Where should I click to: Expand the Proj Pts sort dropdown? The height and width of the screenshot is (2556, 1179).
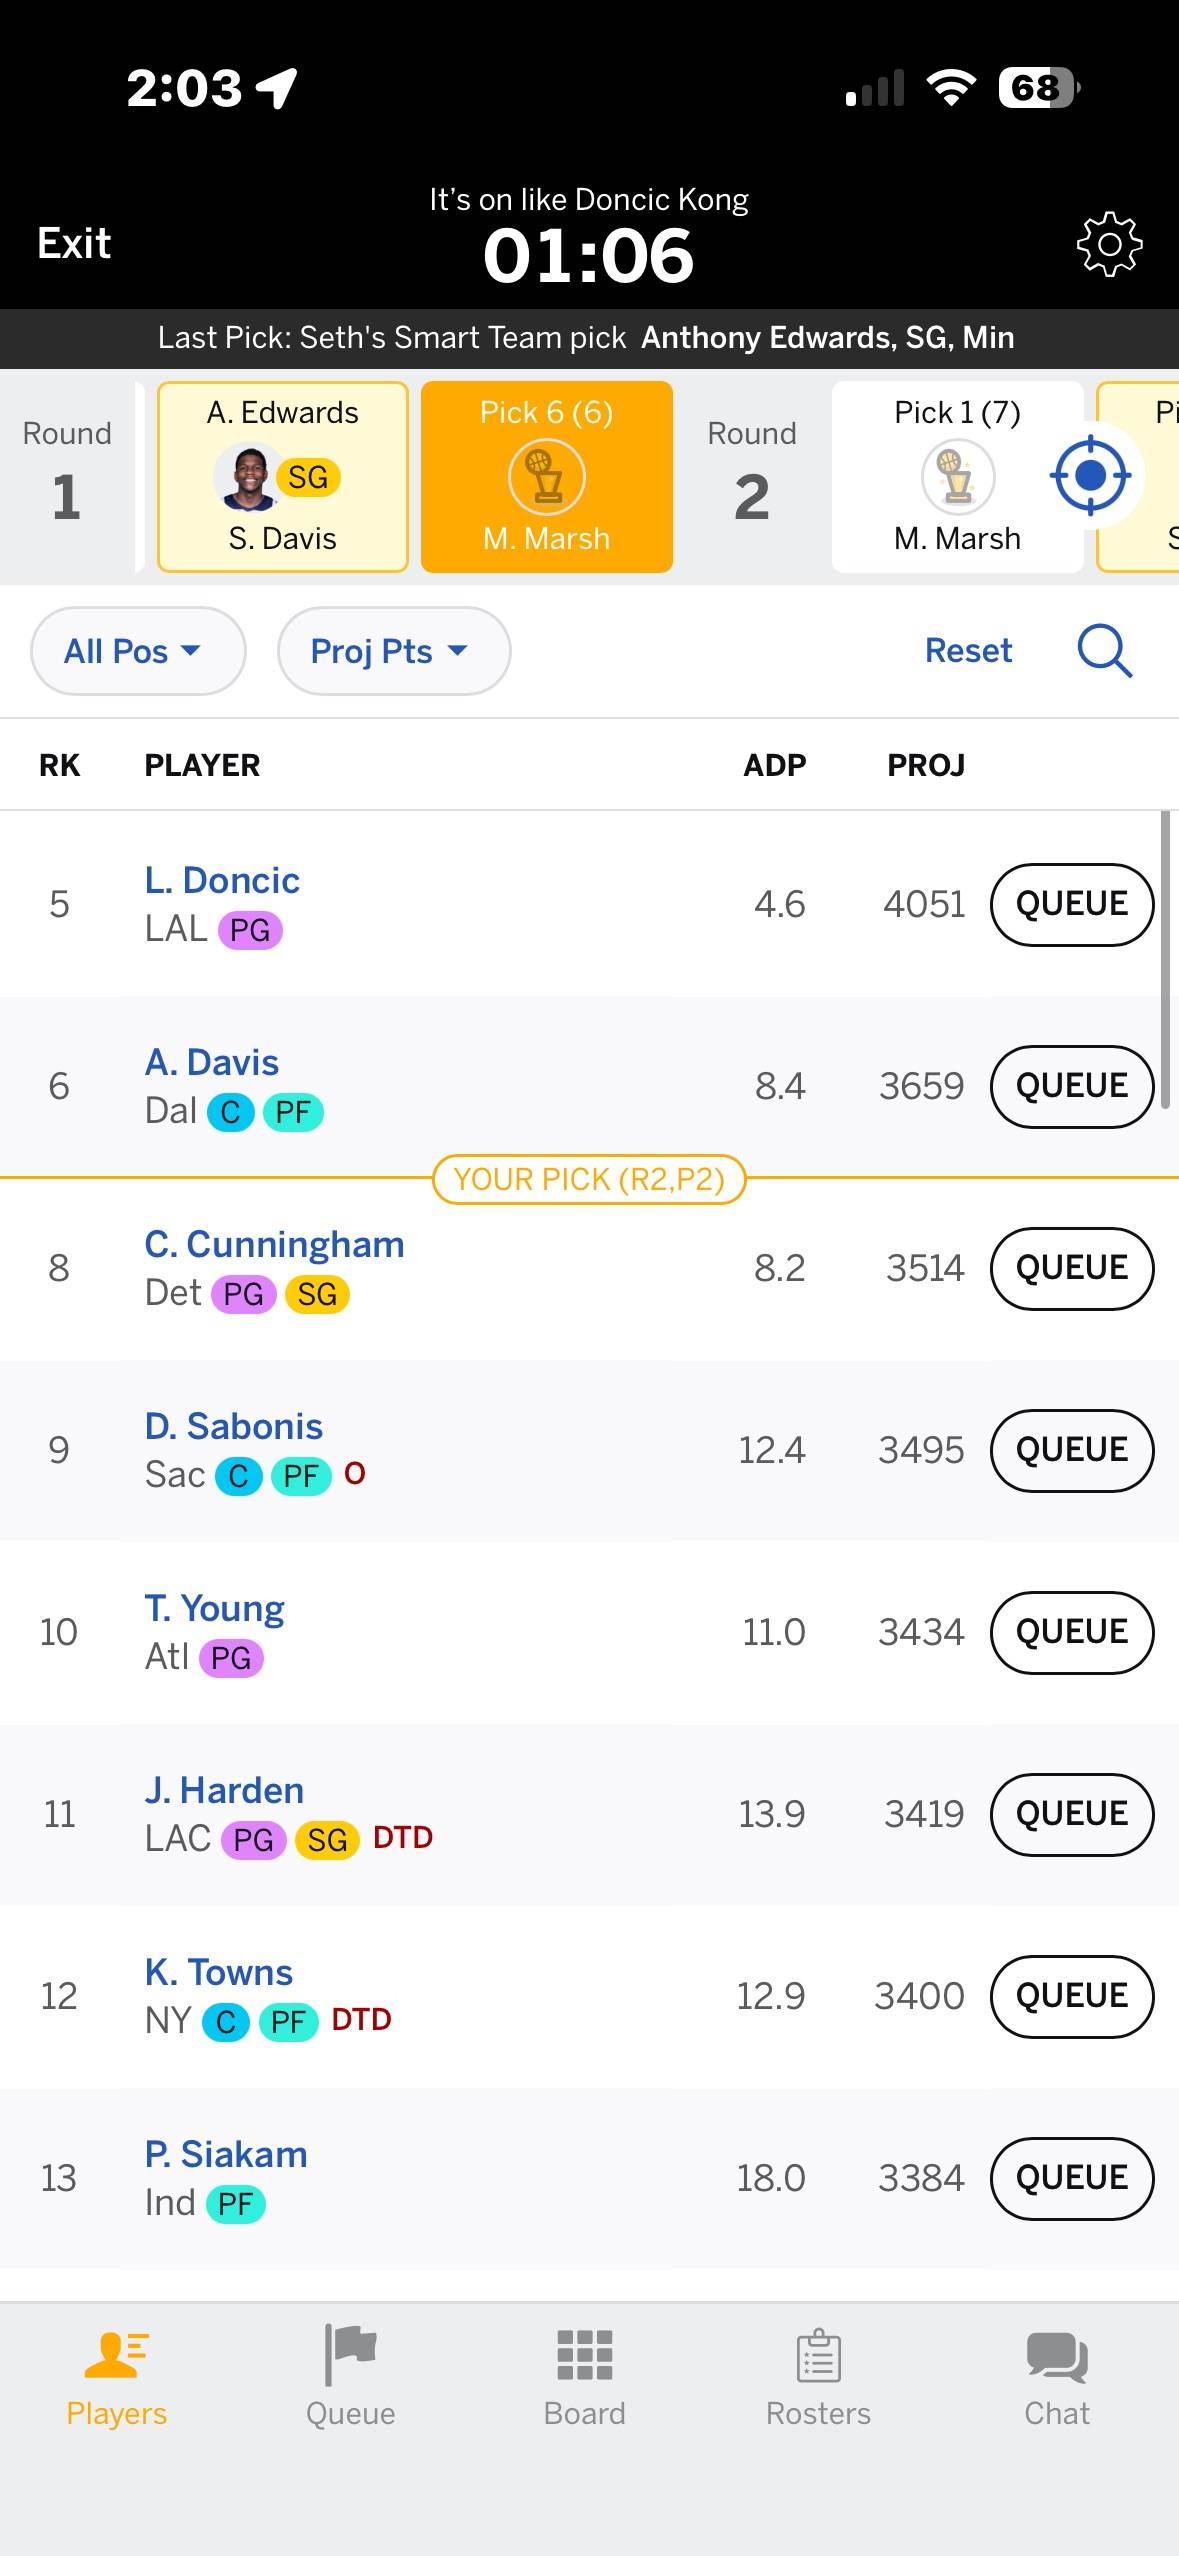[394, 651]
